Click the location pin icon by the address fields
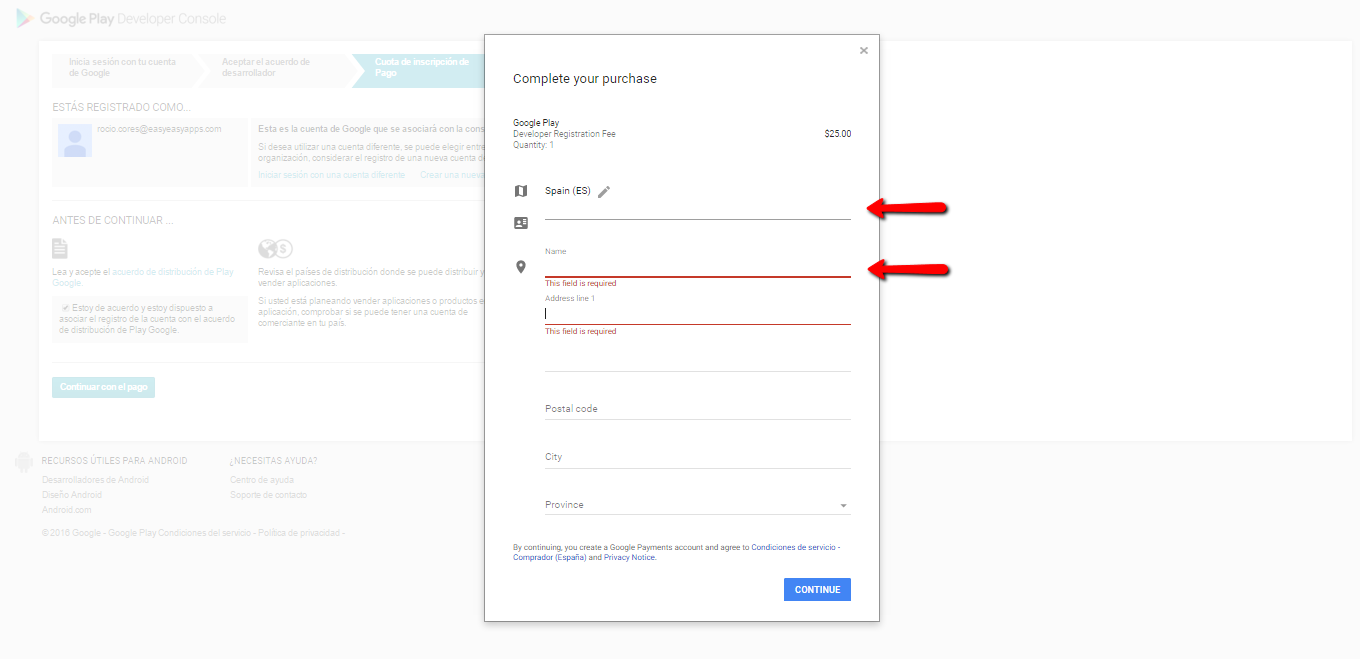 tap(521, 266)
